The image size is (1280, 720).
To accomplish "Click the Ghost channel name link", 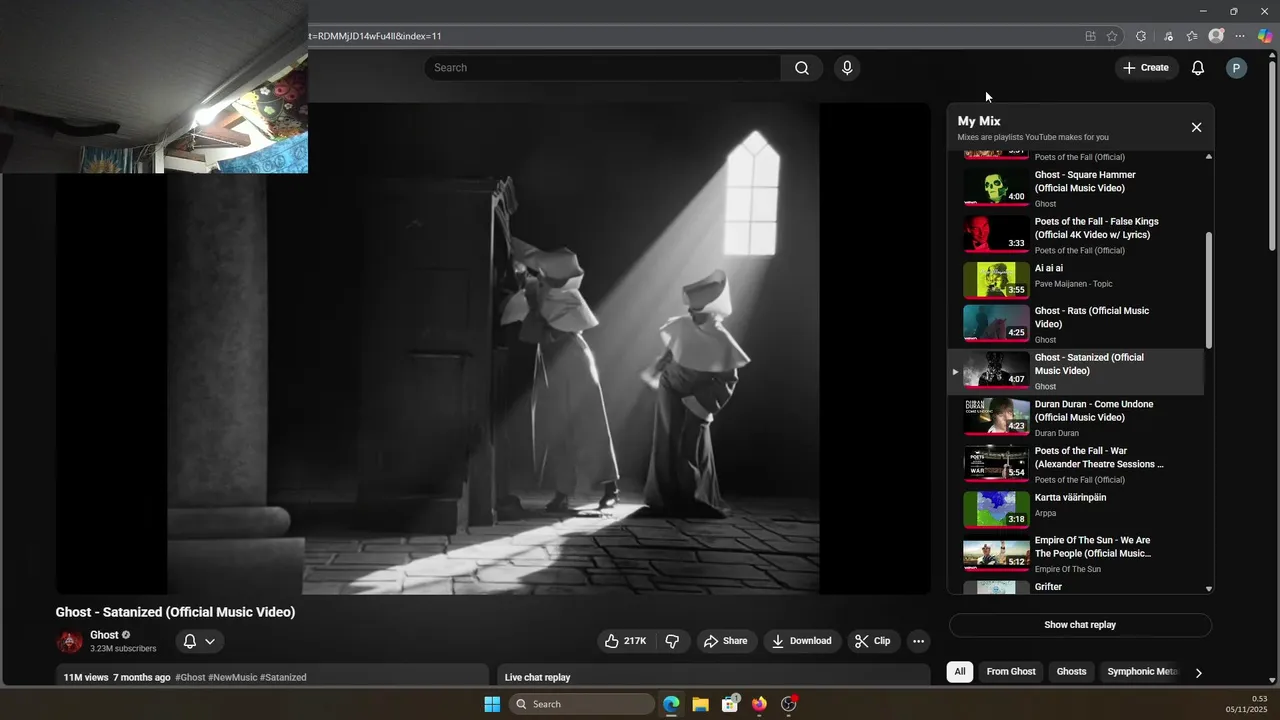I will 104,635.
